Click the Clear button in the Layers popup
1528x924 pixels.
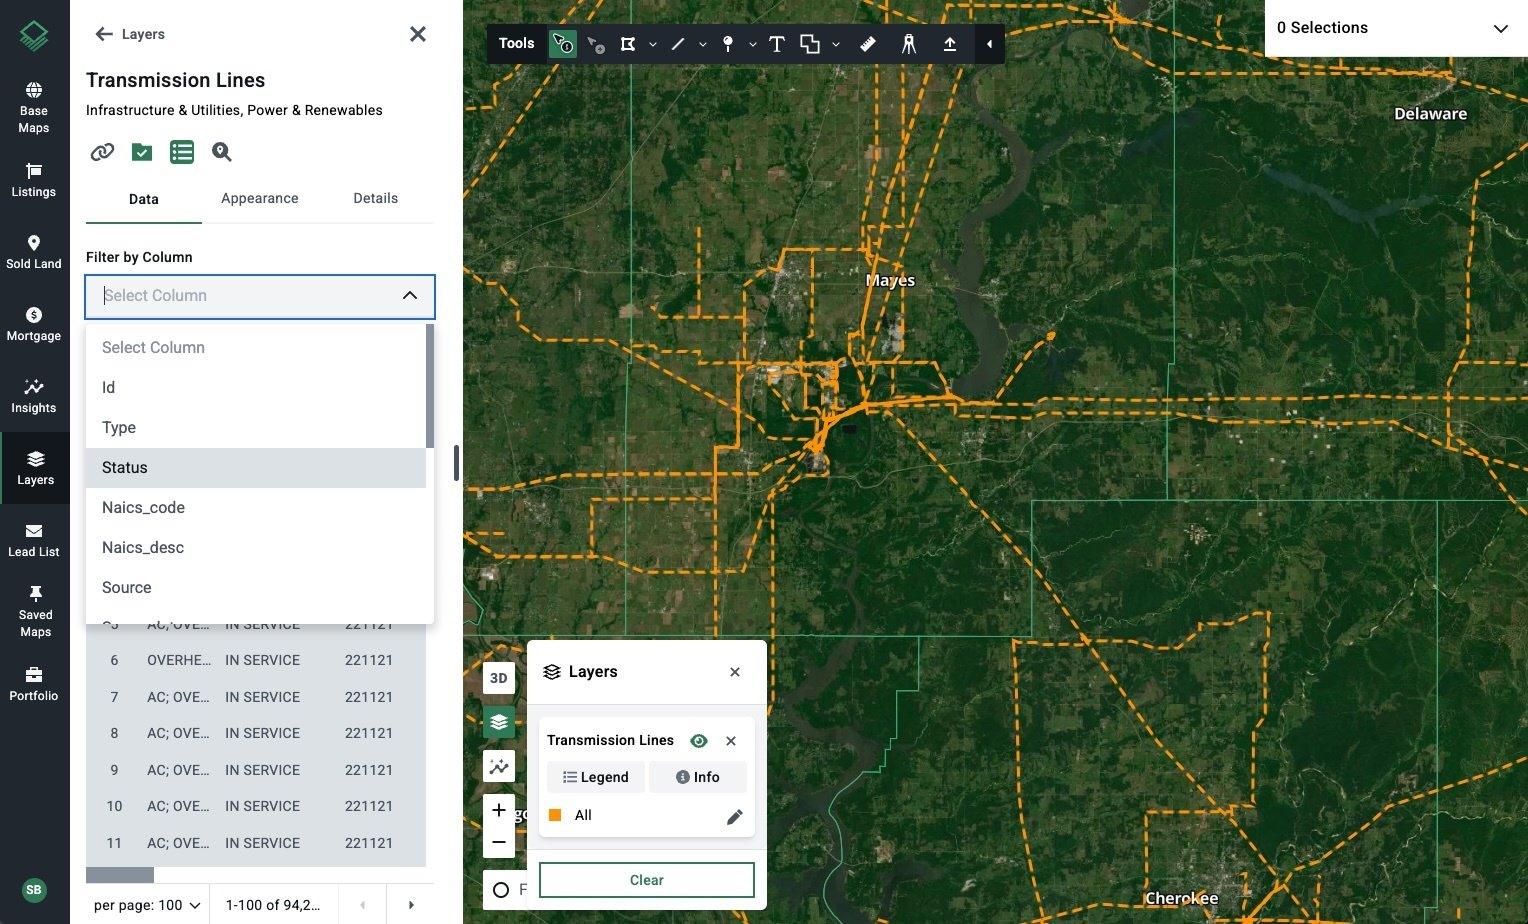click(x=646, y=879)
